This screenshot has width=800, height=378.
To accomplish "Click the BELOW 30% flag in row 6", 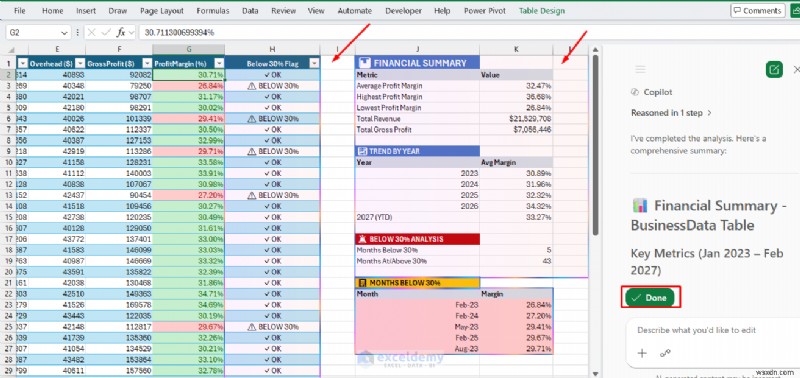I will point(272,118).
